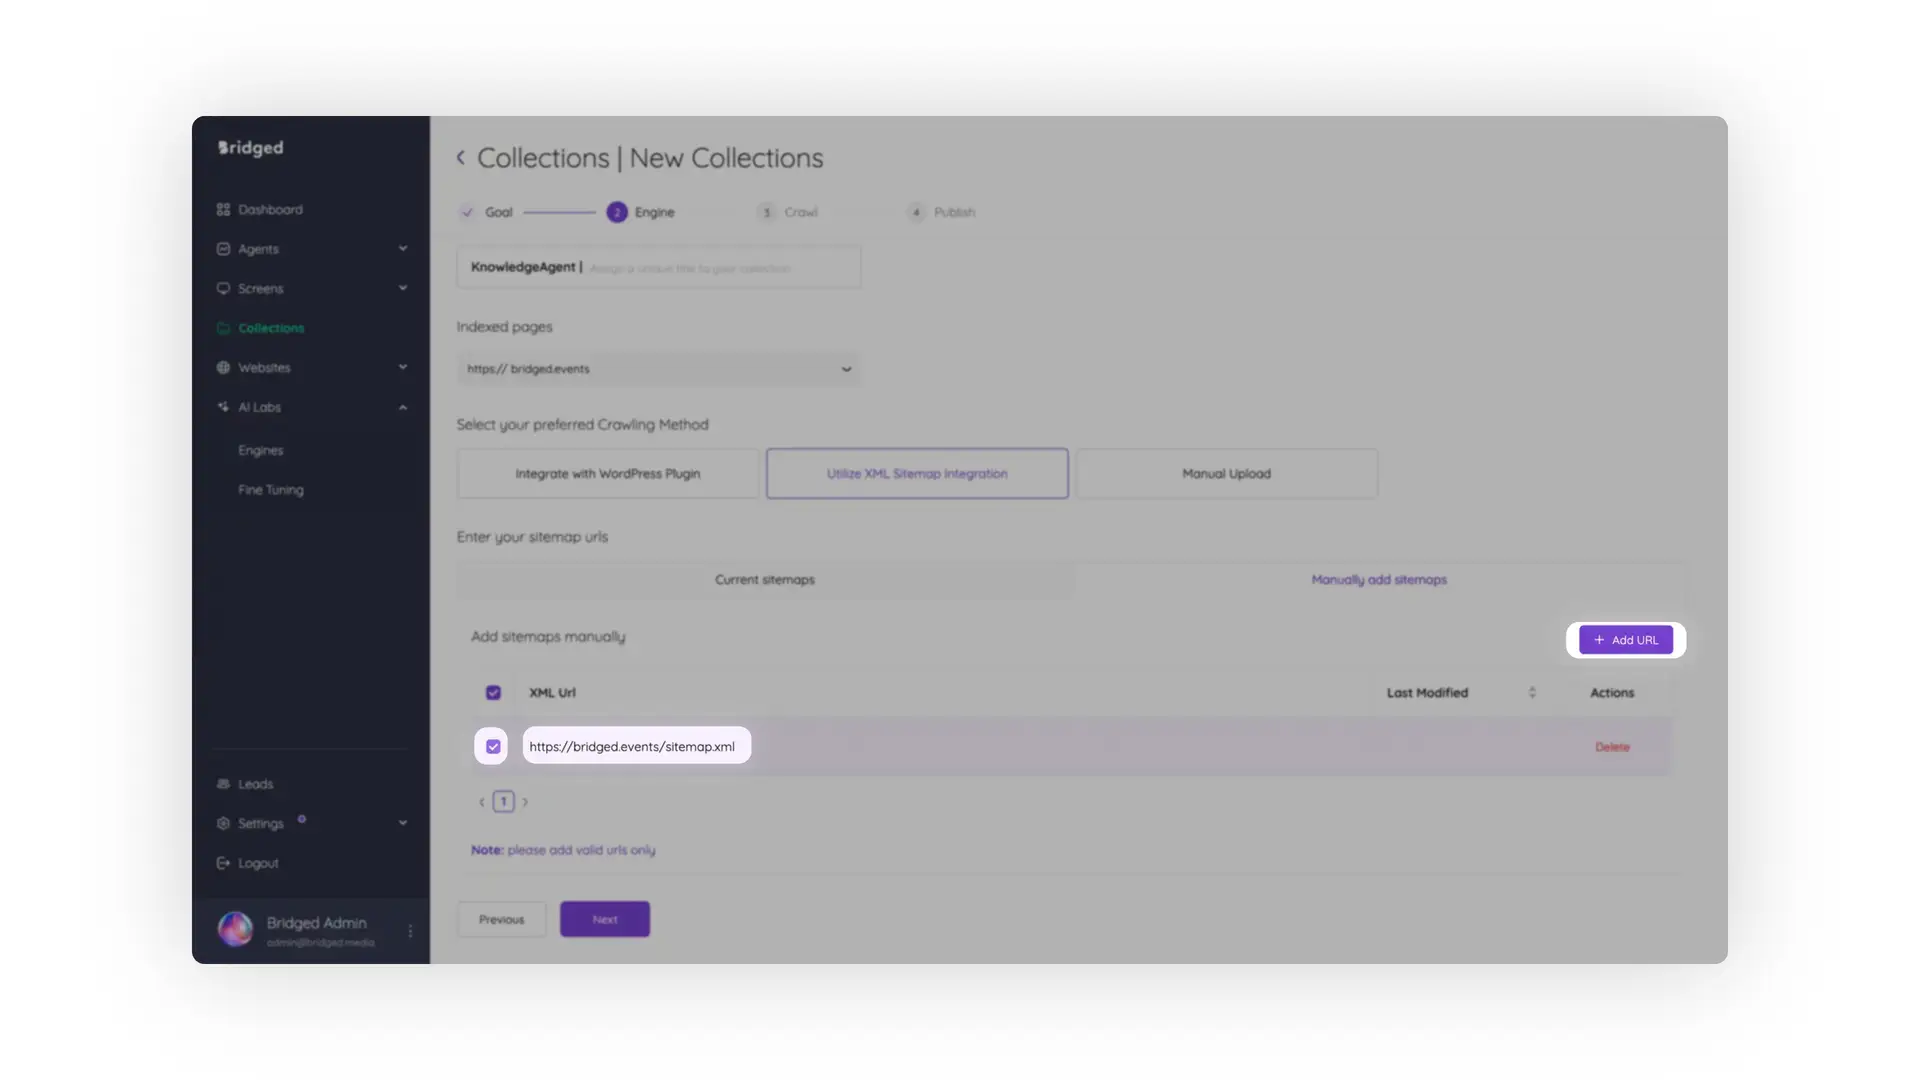
Task: Uncheck the select-all XML Url checkbox
Action: tap(493, 692)
